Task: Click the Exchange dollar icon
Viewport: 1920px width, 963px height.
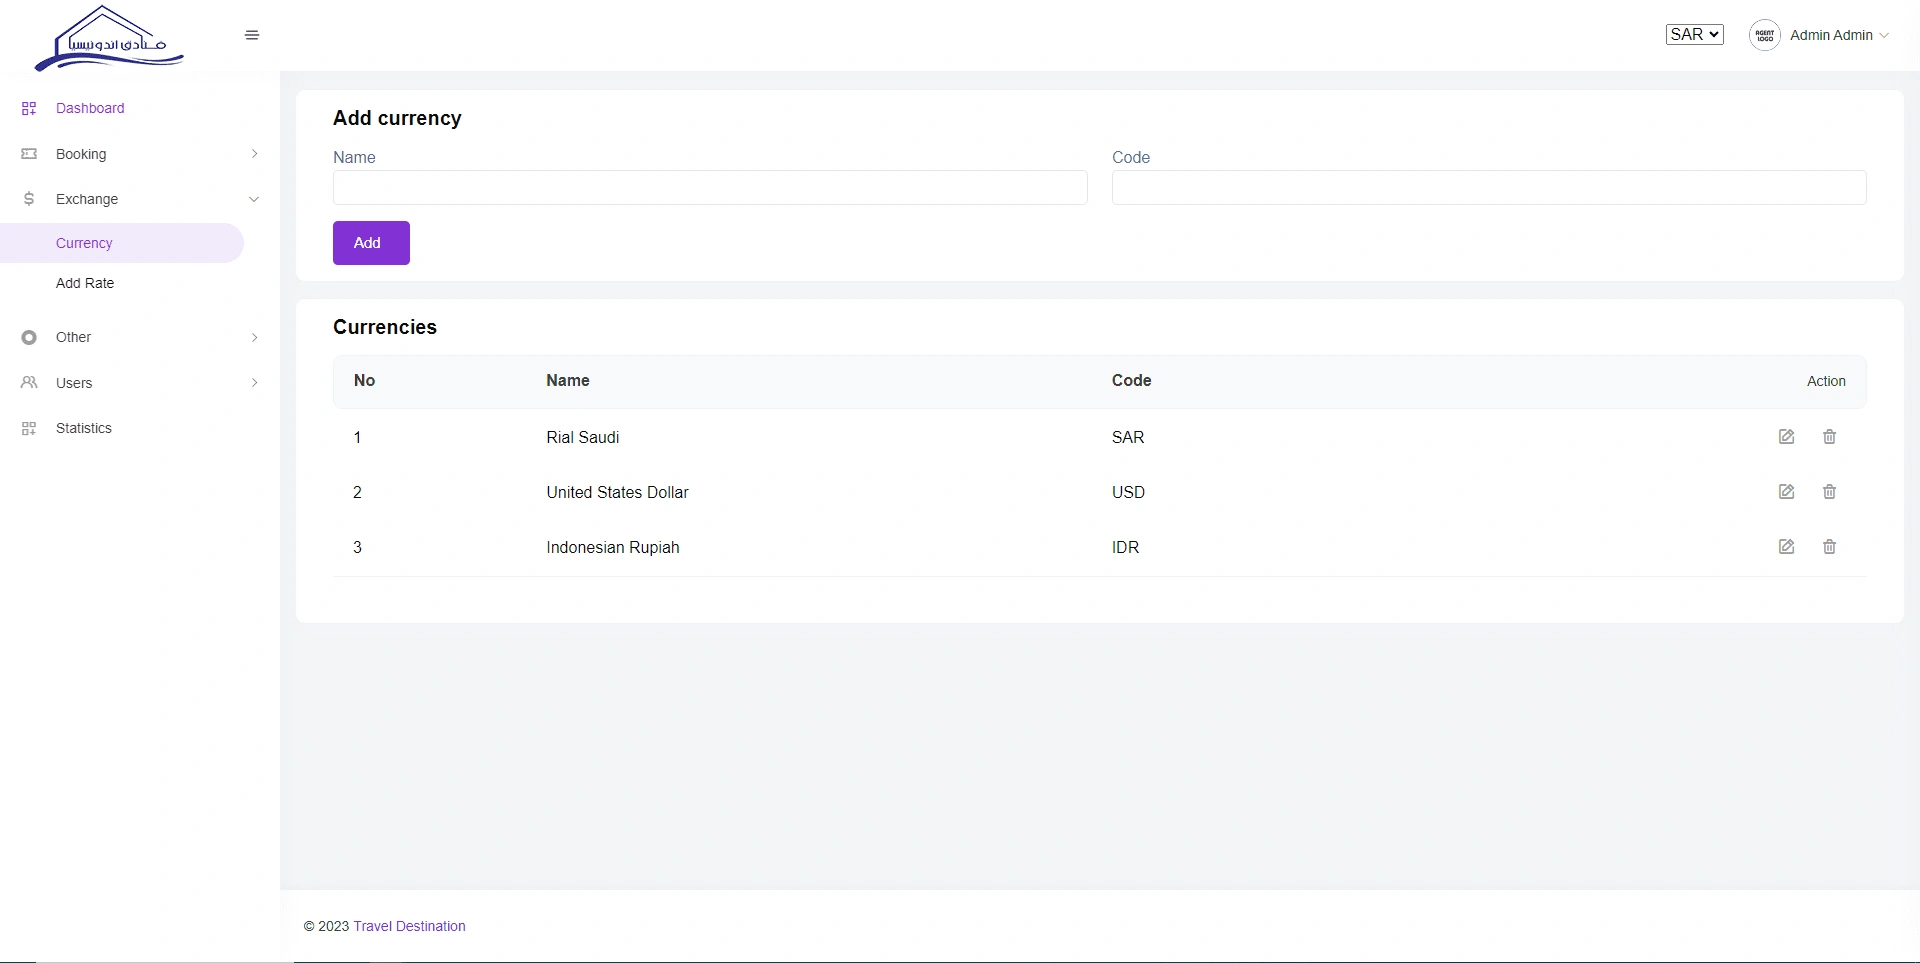Action: pos(29,199)
